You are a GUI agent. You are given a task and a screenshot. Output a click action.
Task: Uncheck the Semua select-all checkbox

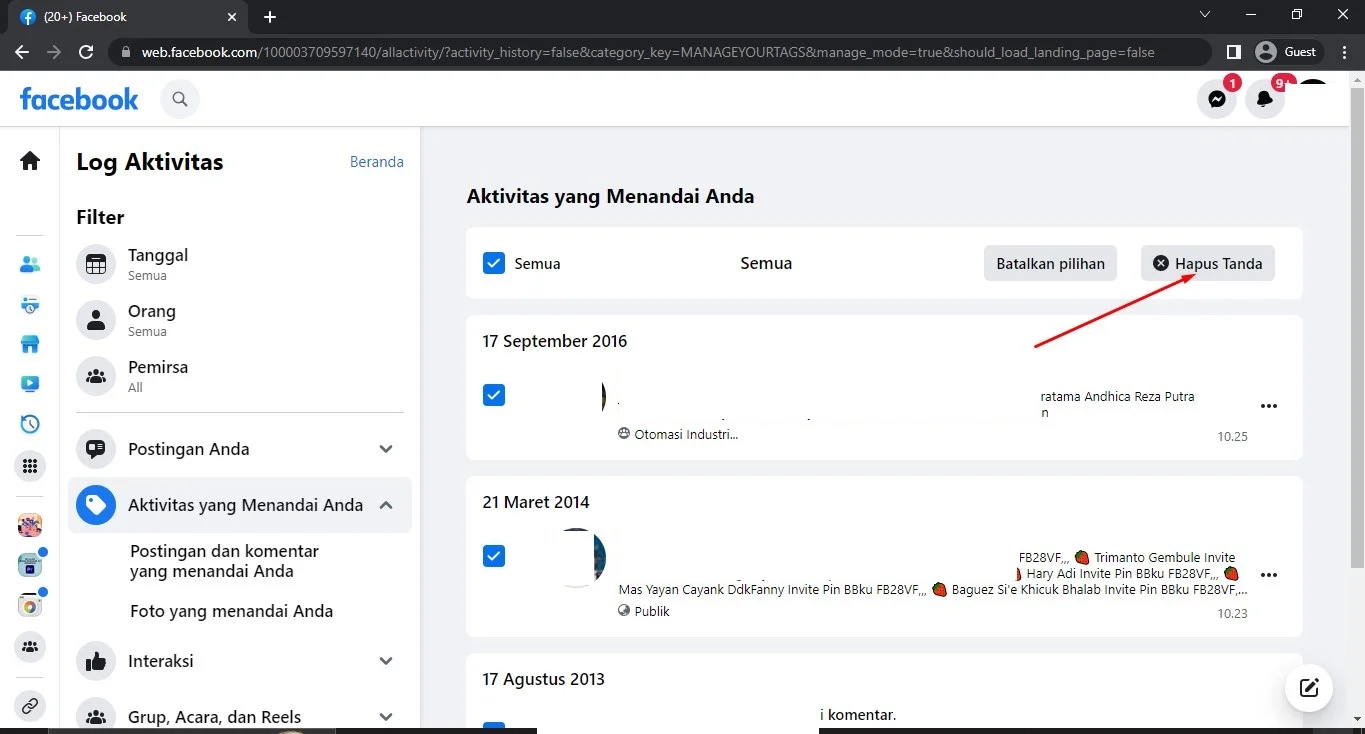pos(494,263)
